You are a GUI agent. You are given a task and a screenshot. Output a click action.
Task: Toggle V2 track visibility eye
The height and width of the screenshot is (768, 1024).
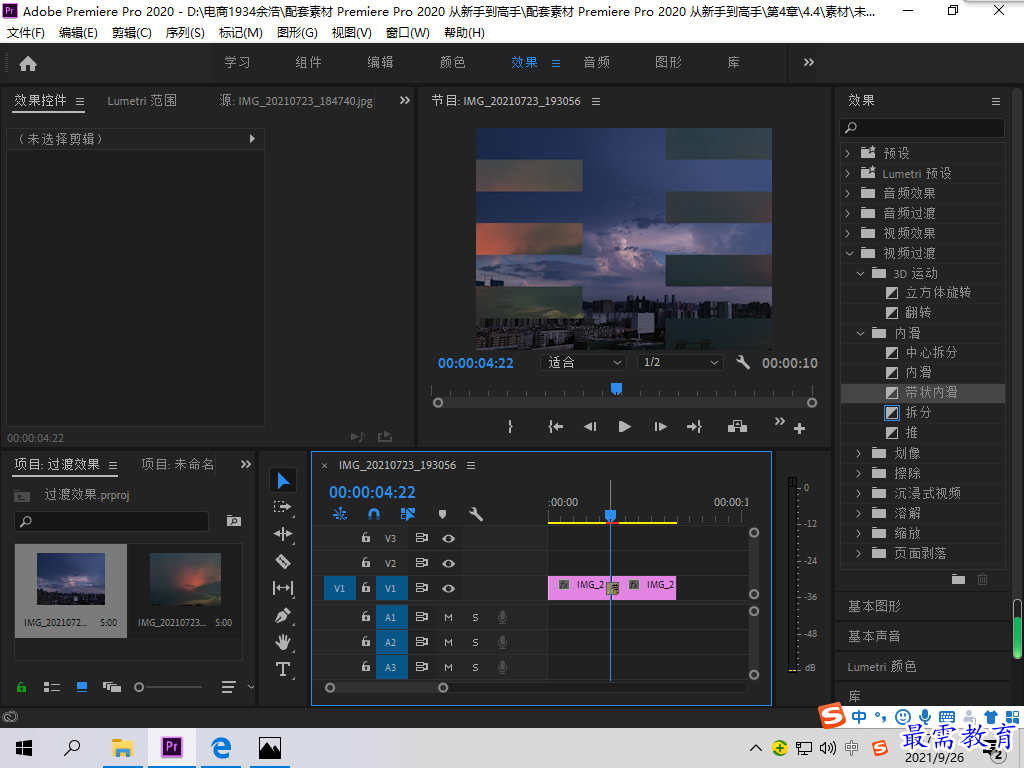click(448, 563)
